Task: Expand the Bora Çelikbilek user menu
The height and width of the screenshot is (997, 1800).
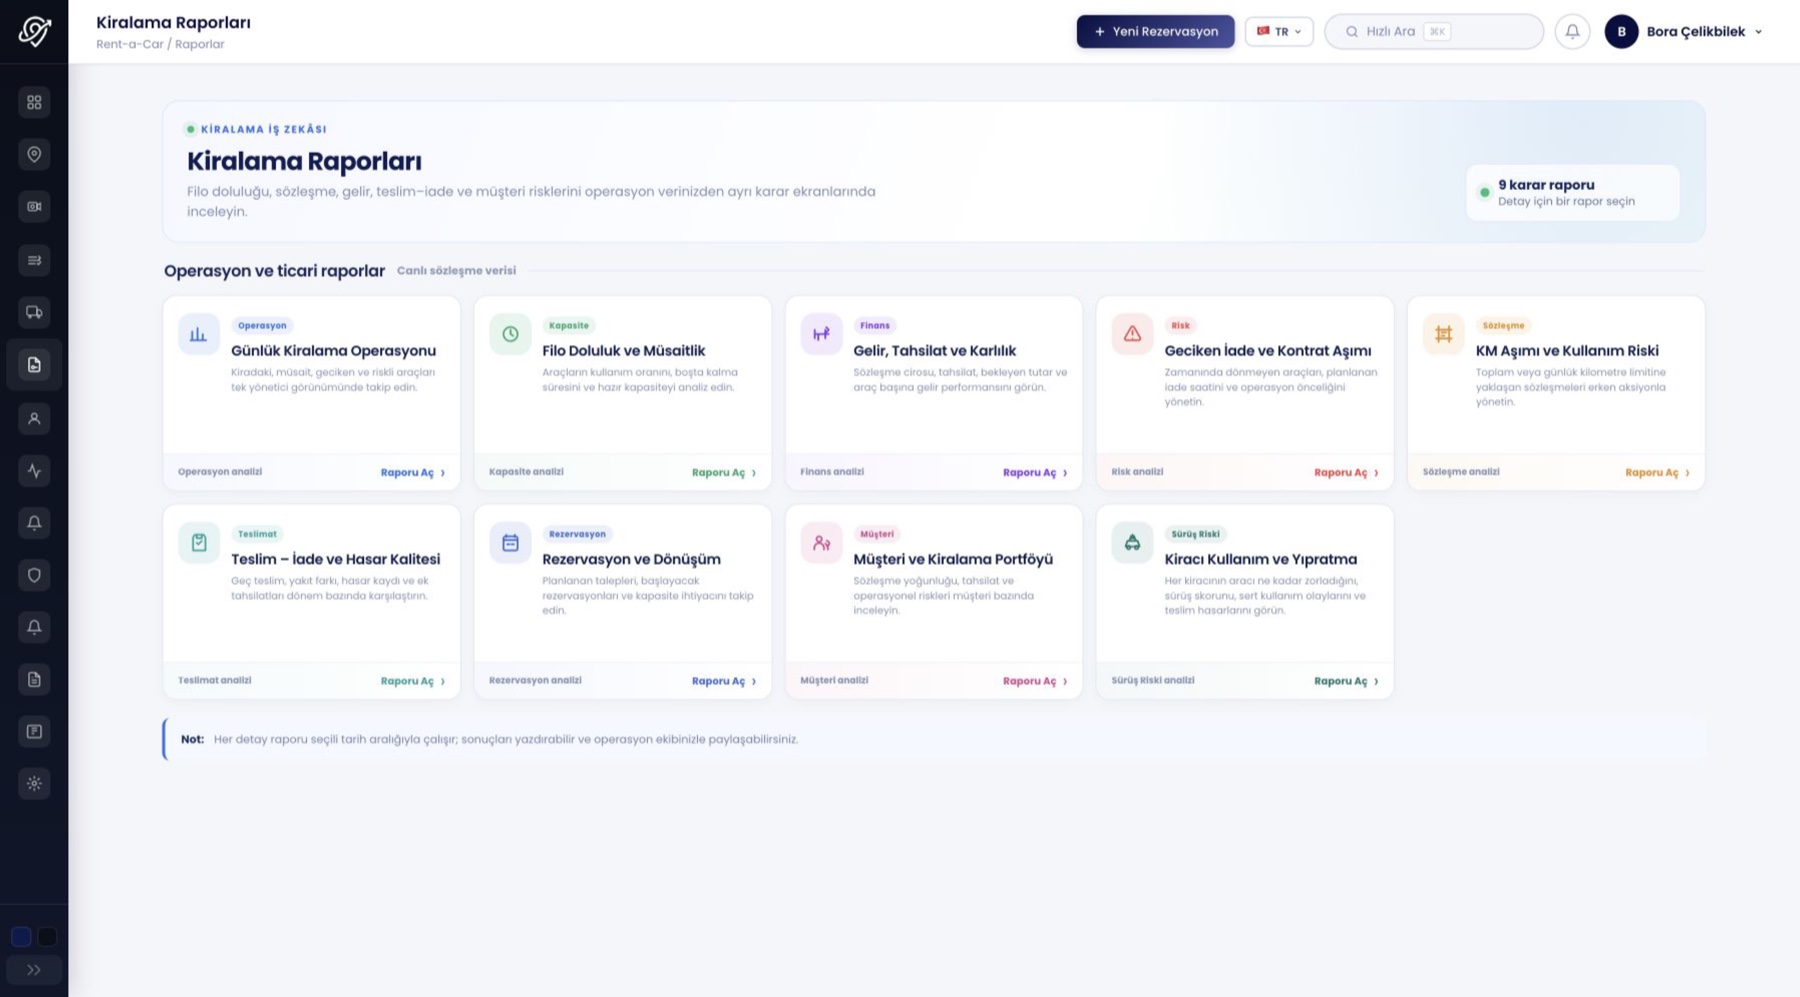Action: click(1685, 31)
